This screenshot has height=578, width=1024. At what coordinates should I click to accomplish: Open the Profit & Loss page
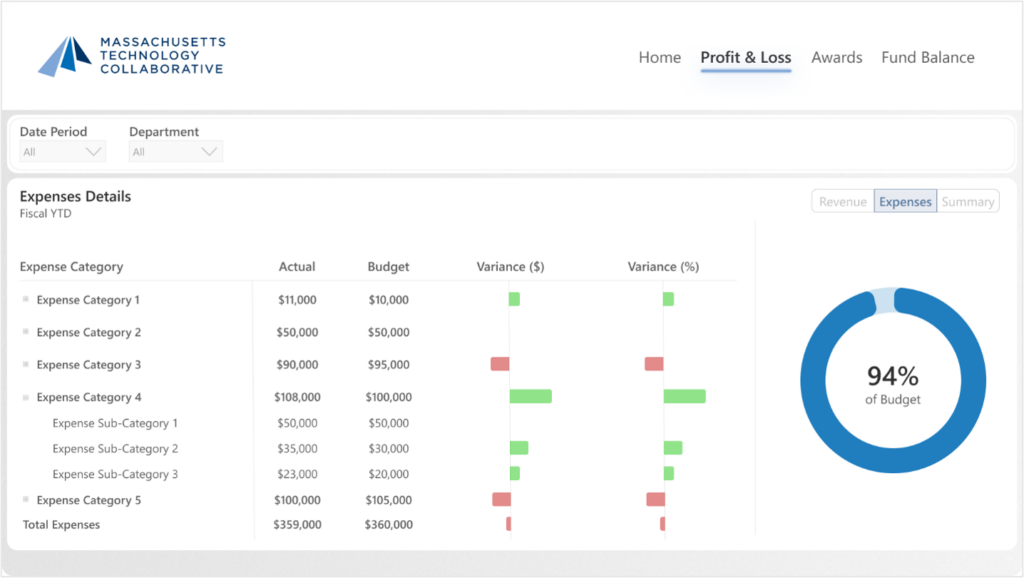(746, 57)
